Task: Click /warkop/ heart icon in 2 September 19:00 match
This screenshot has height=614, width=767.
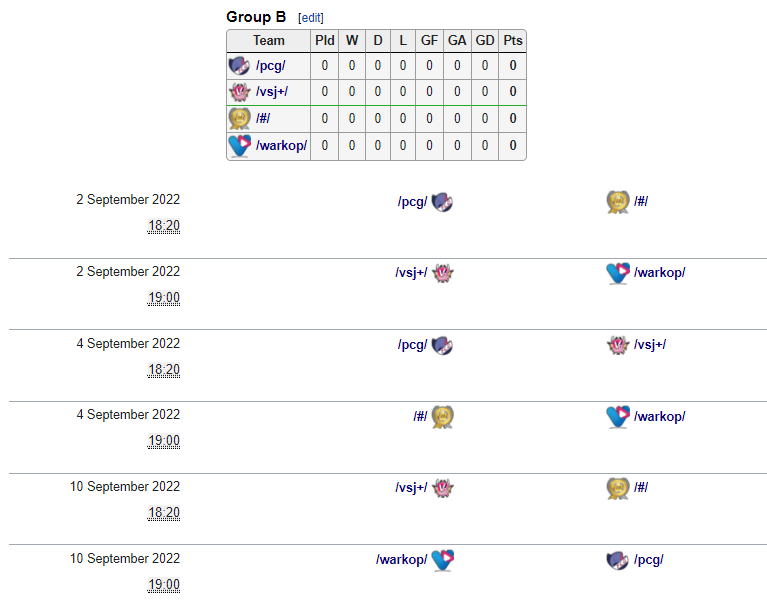Action: [x=617, y=273]
